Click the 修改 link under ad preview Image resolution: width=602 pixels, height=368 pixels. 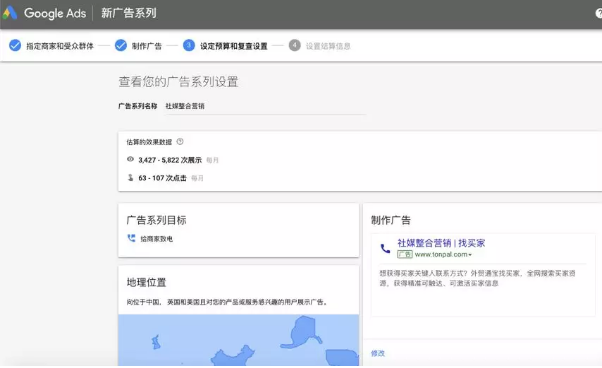[378, 353]
